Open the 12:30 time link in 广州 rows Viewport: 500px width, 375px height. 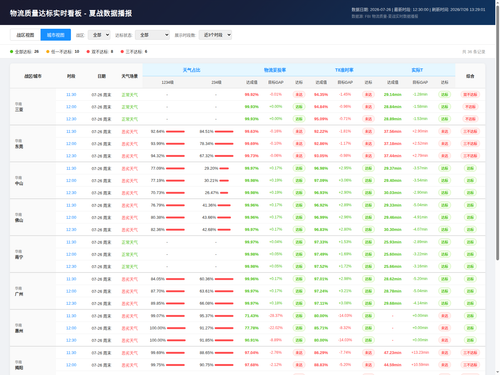(x=71, y=303)
